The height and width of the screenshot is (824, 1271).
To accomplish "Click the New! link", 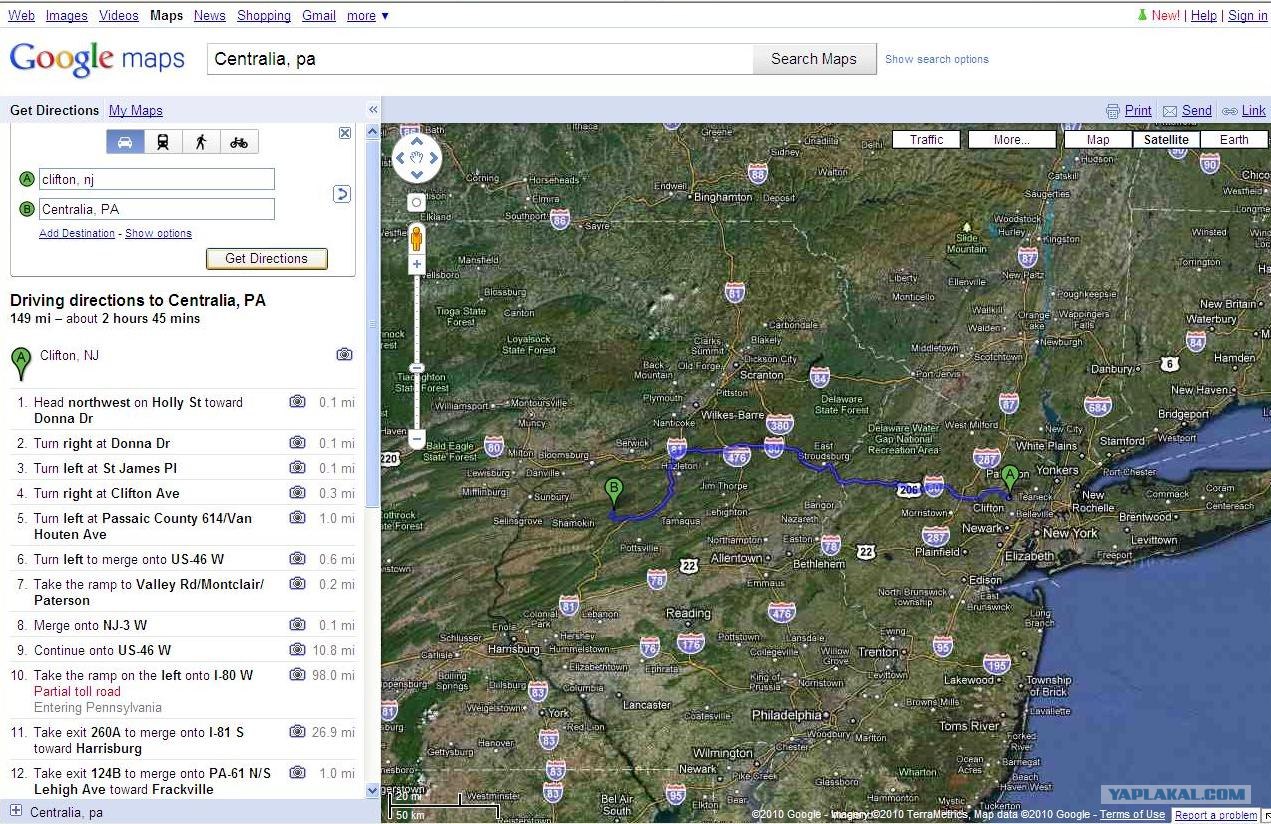I will point(1165,15).
